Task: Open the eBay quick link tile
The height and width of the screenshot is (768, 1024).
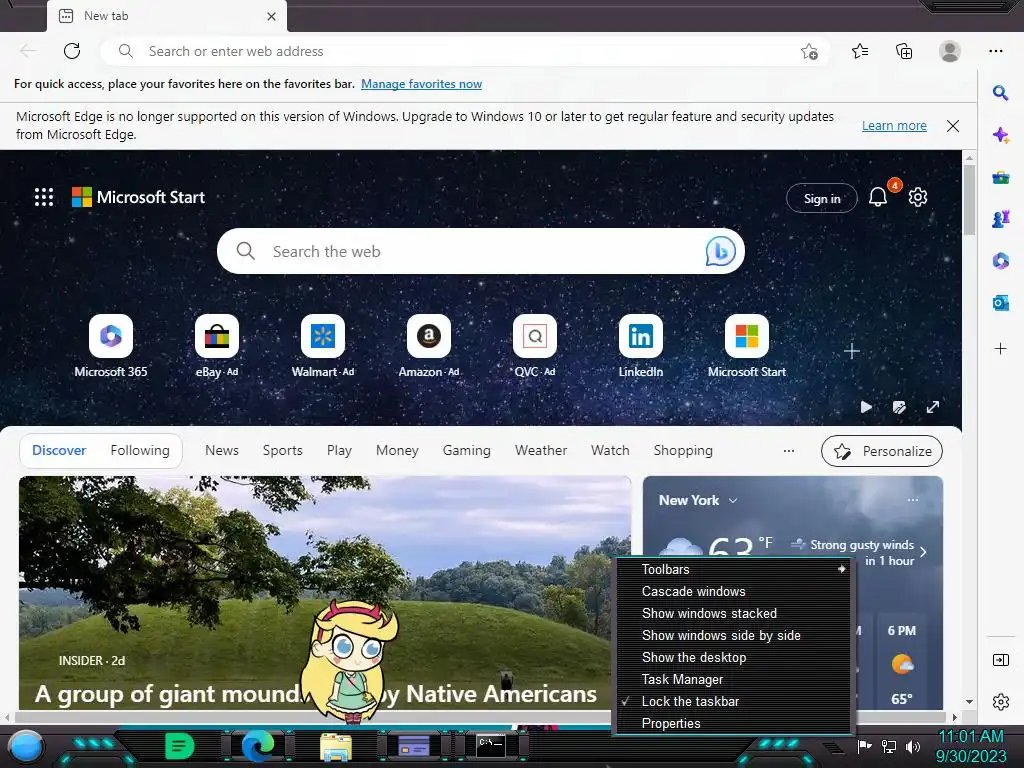Action: point(217,336)
